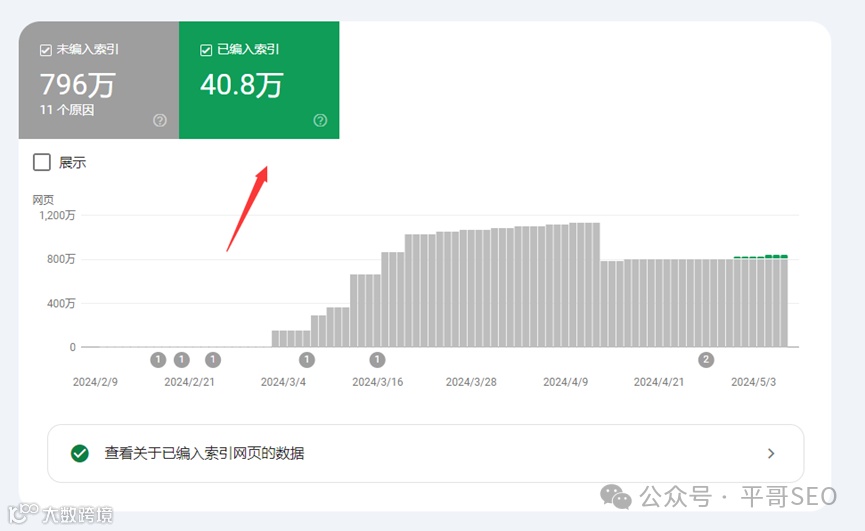Open help icon on 未编入索引 card

[x=160, y=120]
